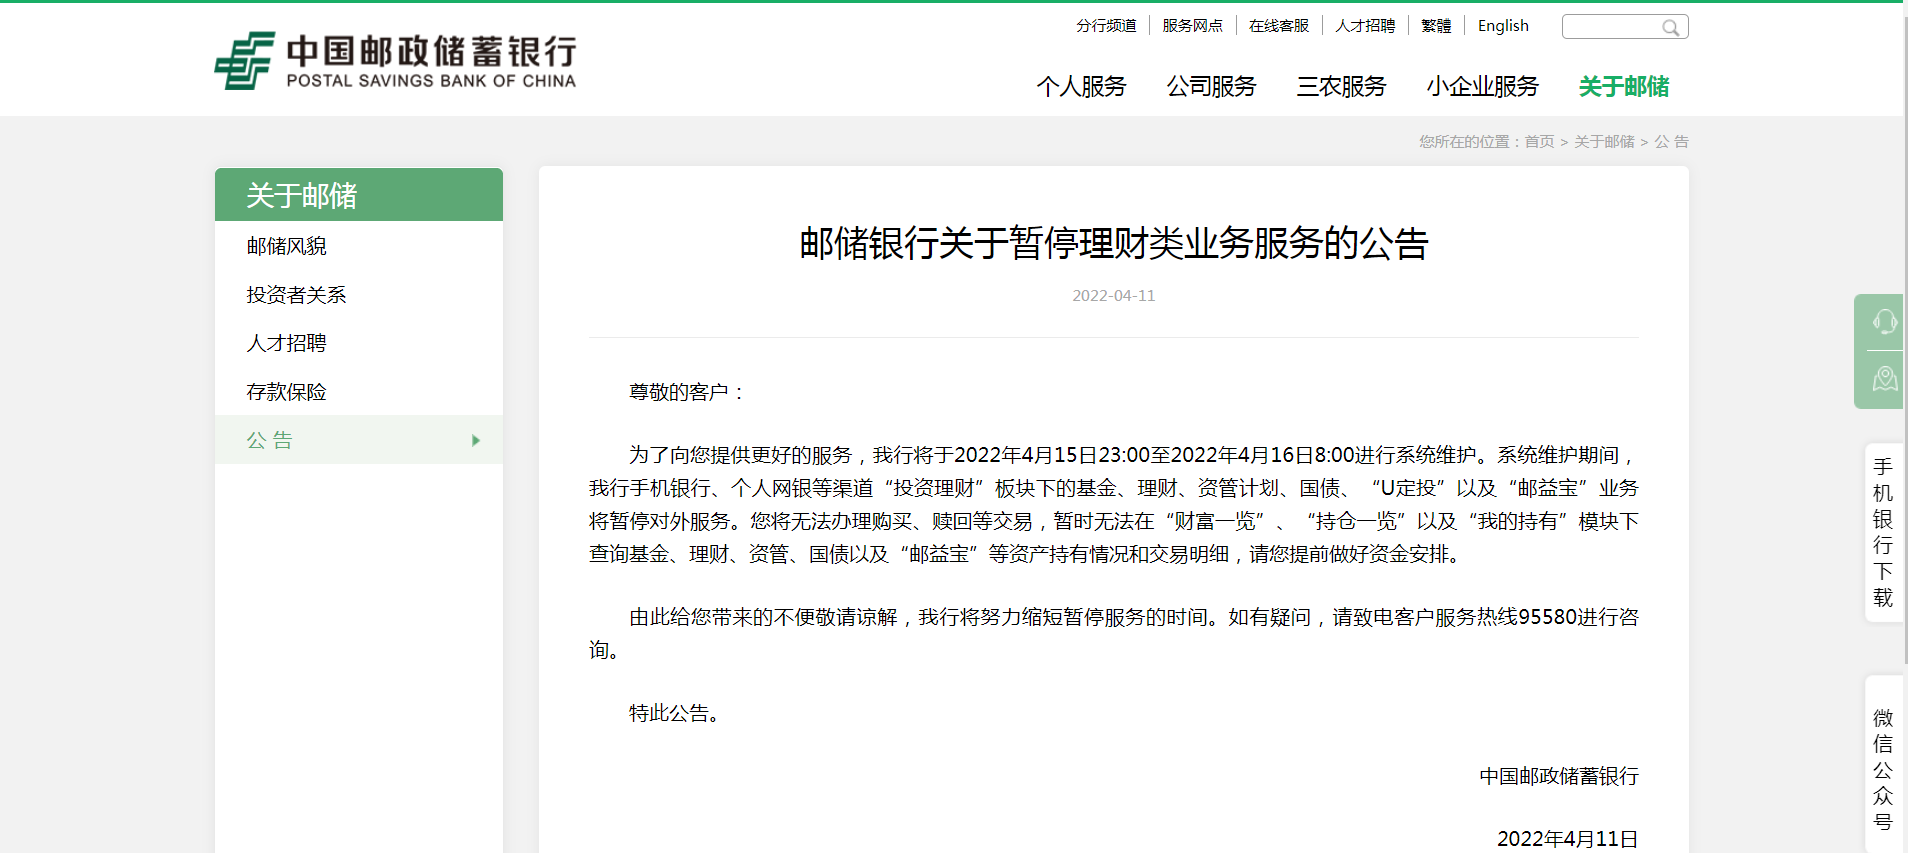This screenshot has height=853, width=1908.
Task: Open 关于邮储 navigation menu
Action: click(1624, 87)
